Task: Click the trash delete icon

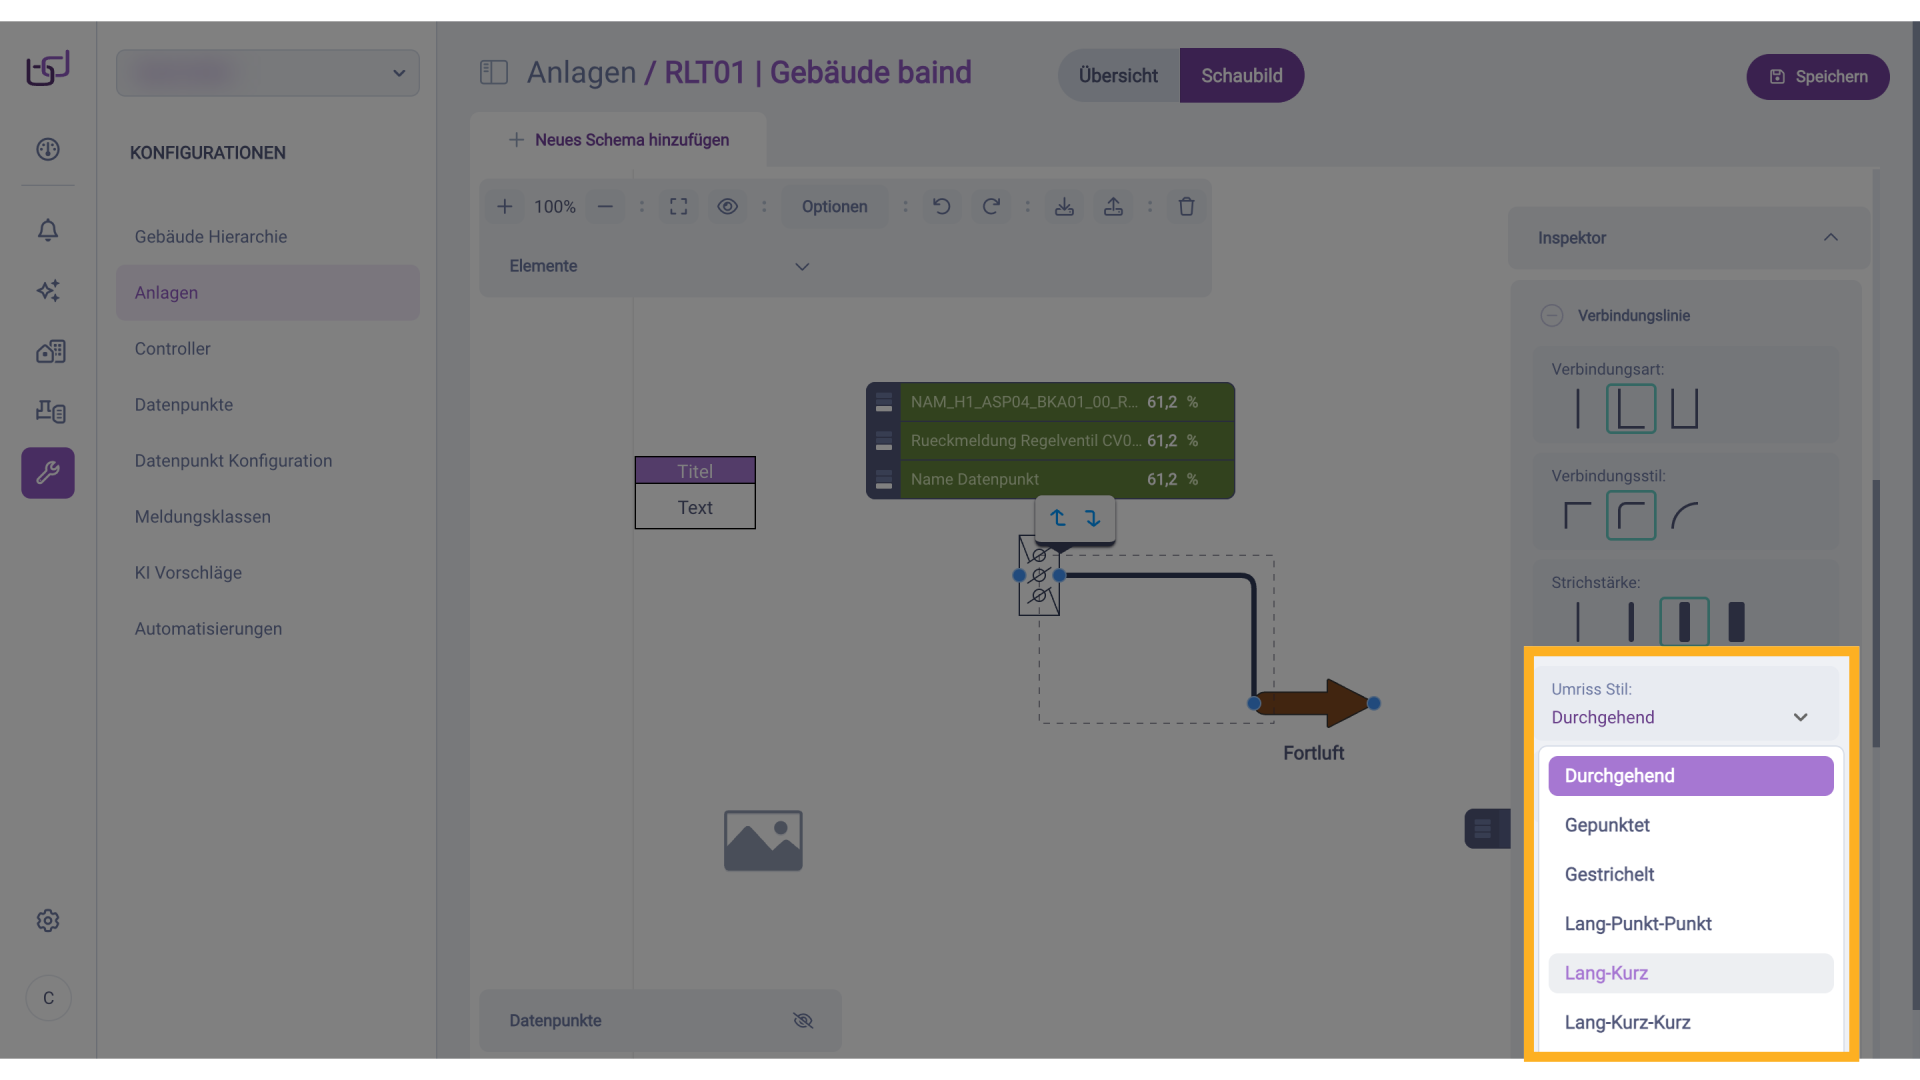Action: coord(1186,206)
